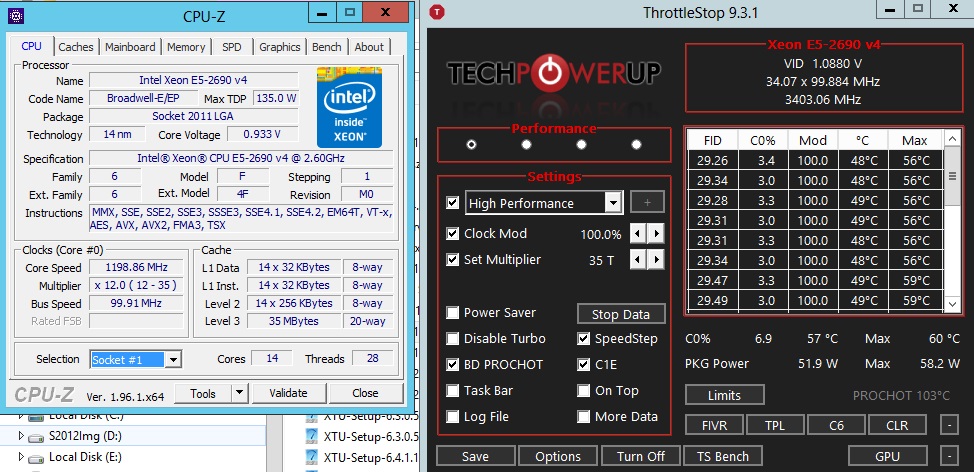Open the High Performance power plan dropdown
Viewport: 974px width, 472px height.
613,203
